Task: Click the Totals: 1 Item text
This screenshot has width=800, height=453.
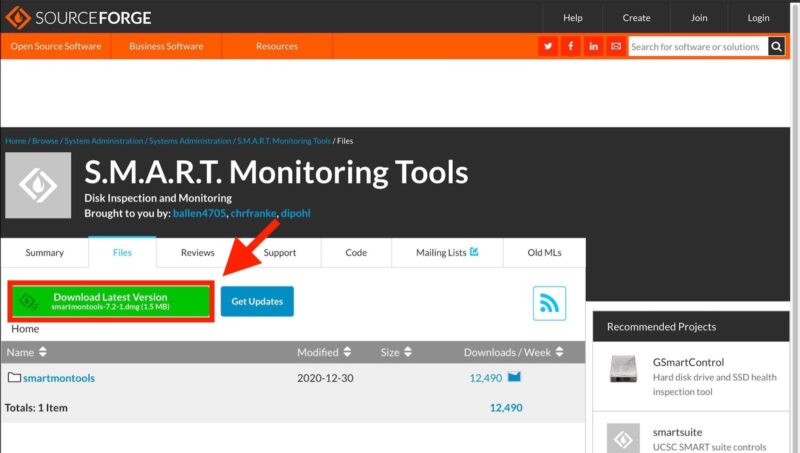Action: click(36, 408)
